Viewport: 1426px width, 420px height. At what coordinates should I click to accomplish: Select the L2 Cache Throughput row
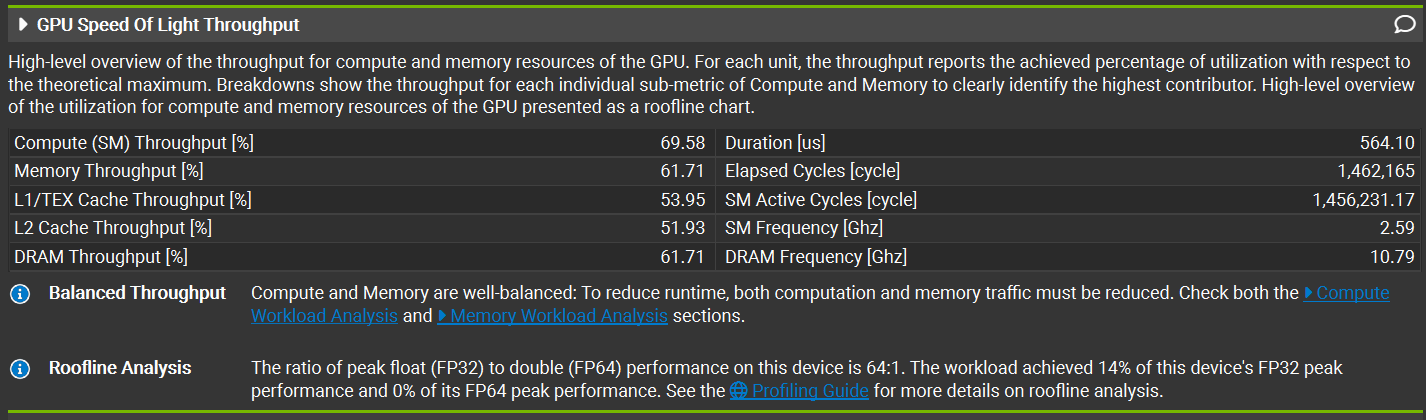click(361, 228)
